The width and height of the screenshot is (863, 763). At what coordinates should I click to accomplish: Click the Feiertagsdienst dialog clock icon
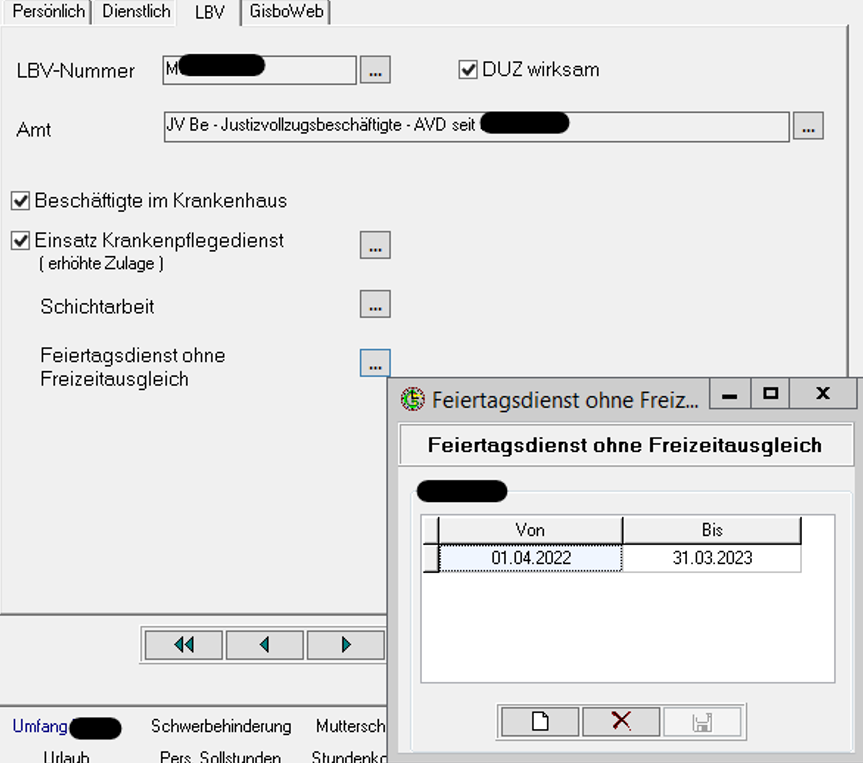tap(413, 399)
